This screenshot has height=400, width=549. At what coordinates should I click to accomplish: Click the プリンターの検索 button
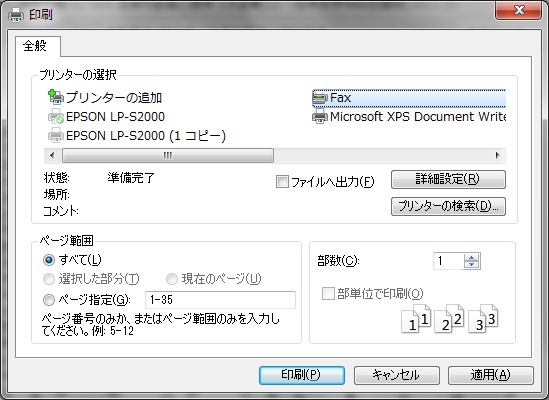pyautogui.click(x=448, y=206)
